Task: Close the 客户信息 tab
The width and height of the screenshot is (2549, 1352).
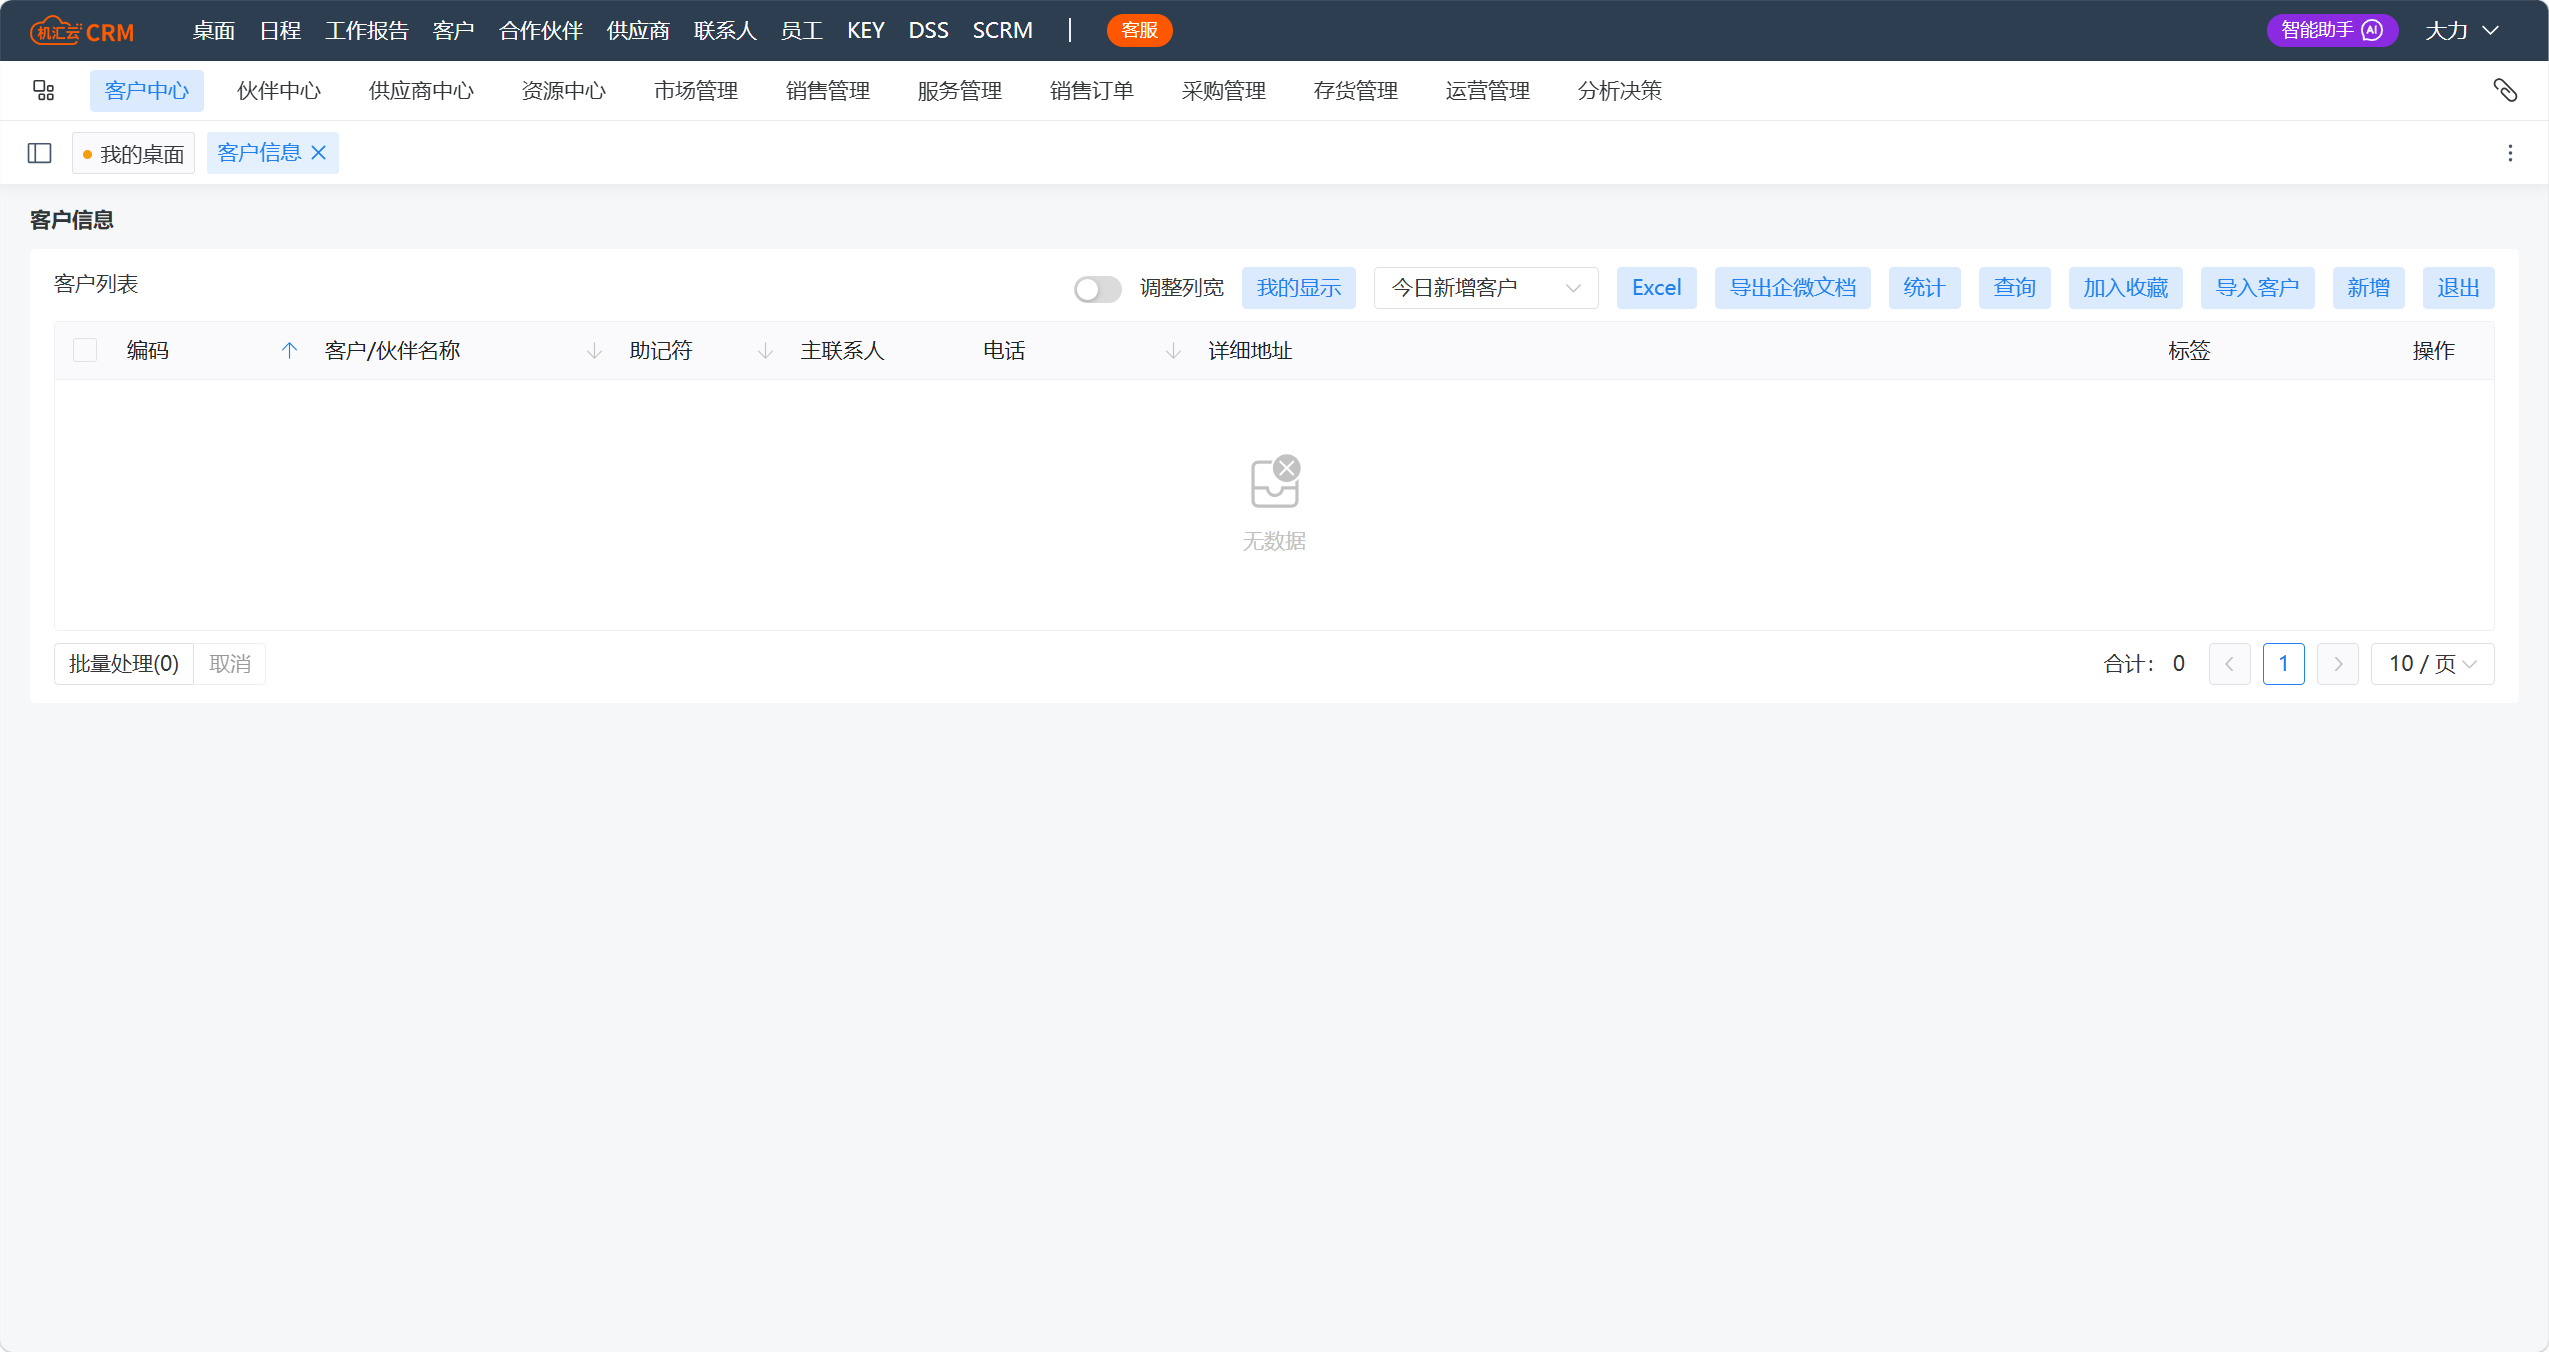Action: click(x=319, y=153)
